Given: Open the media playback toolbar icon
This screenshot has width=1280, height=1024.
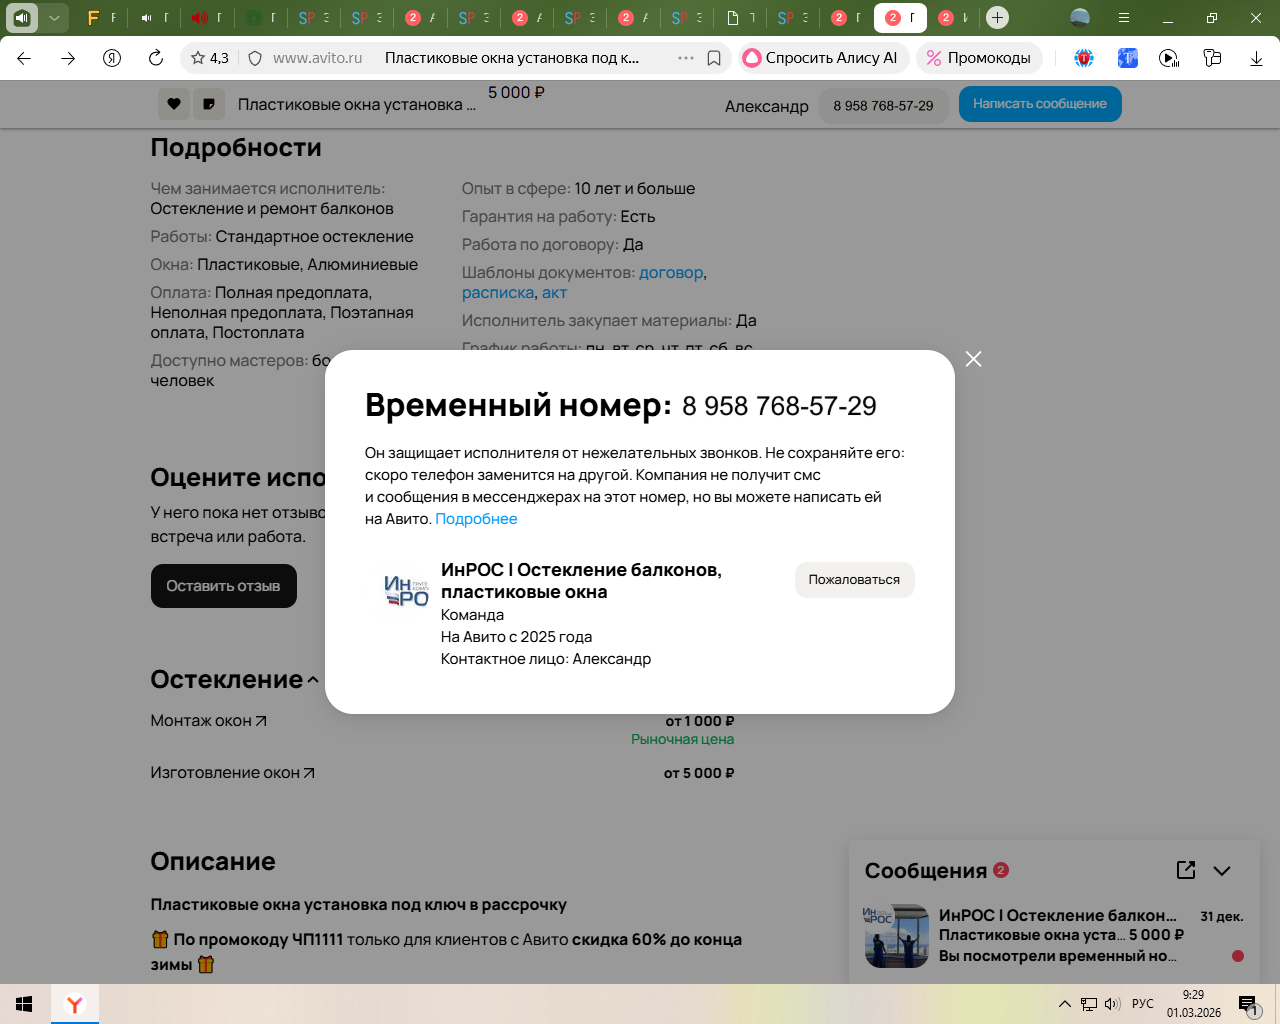Looking at the screenshot, I should pos(1169,58).
